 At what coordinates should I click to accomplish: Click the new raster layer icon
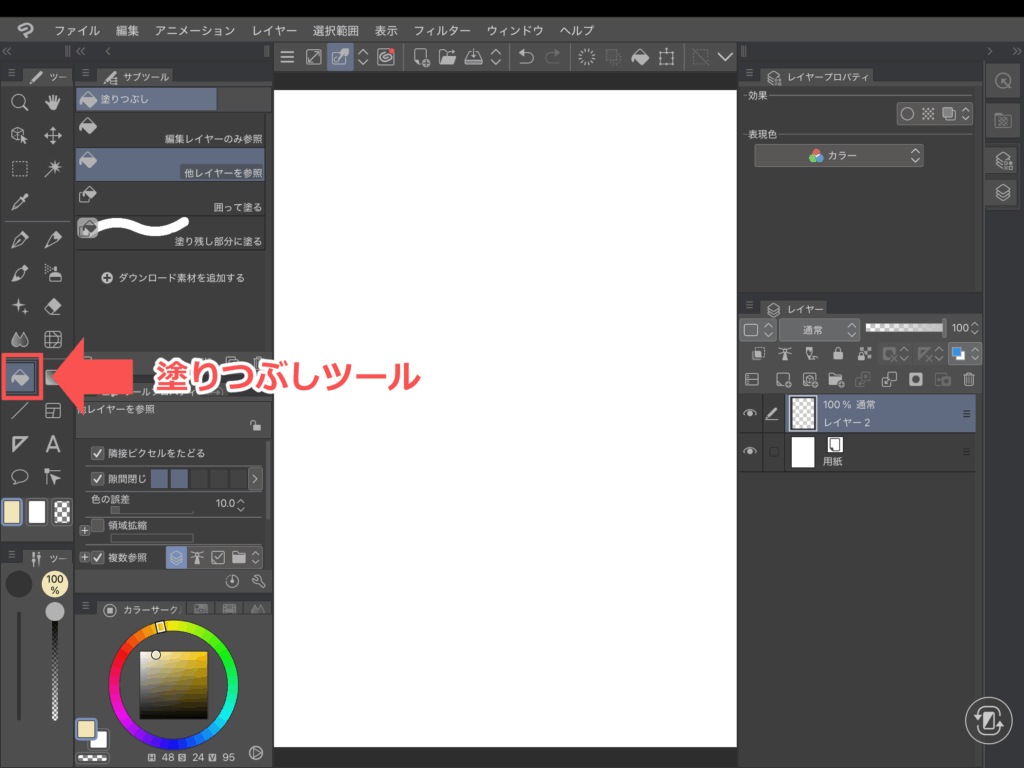tap(784, 380)
